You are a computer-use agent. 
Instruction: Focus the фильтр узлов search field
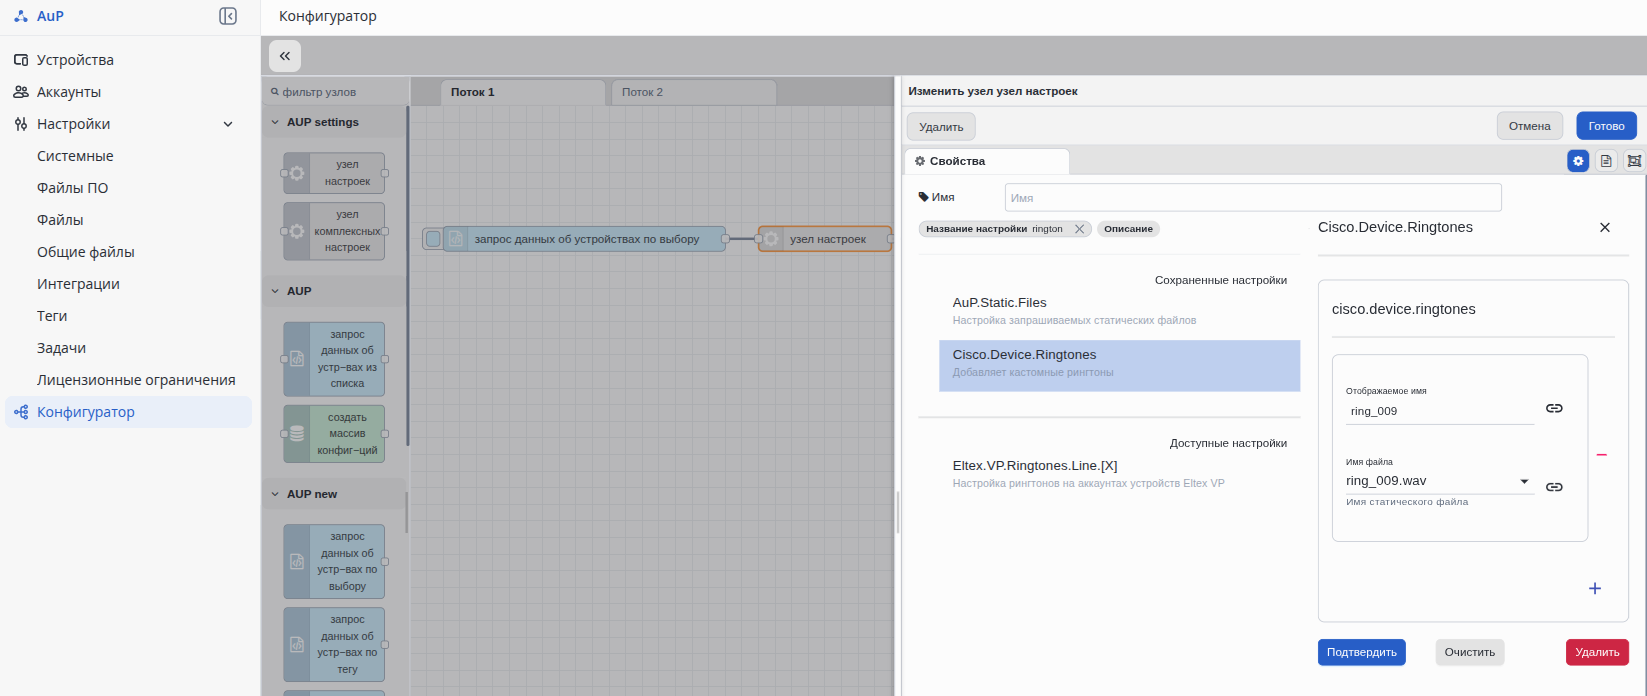coord(337,92)
